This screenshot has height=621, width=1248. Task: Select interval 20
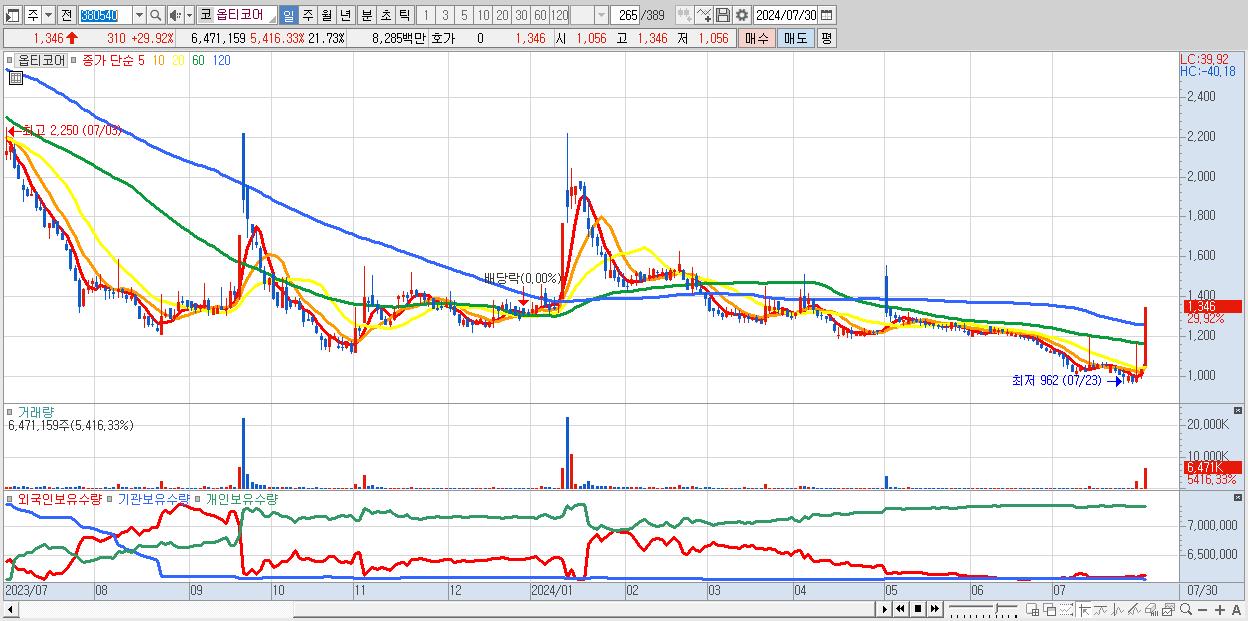coord(502,16)
